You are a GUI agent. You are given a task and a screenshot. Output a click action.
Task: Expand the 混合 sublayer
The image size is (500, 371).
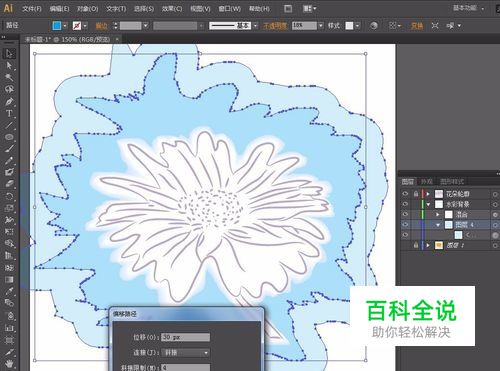click(x=438, y=215)
